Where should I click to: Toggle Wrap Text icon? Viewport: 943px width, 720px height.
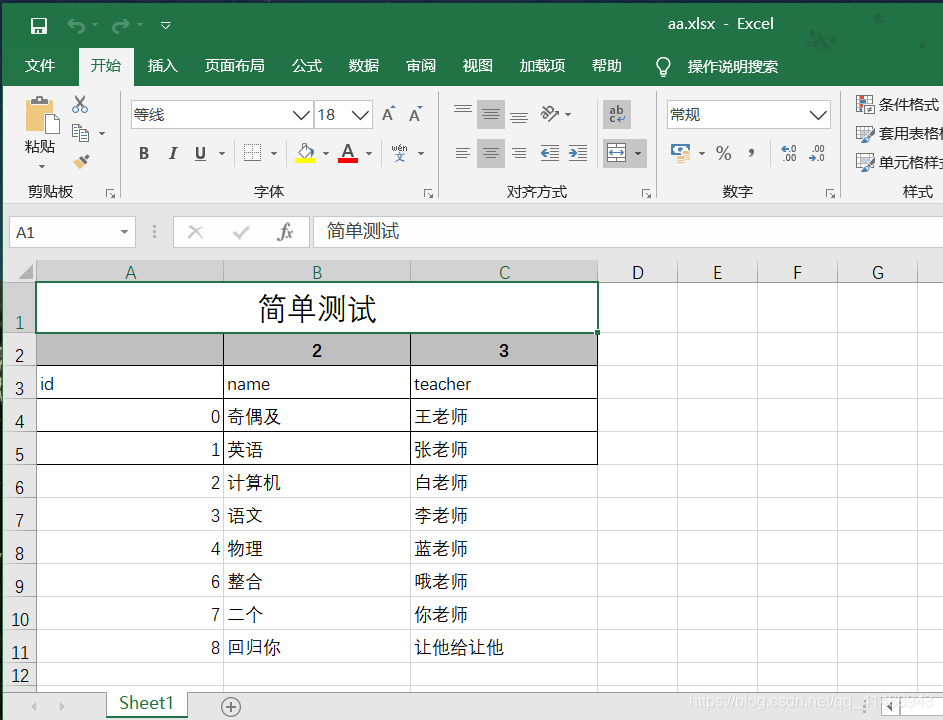pyautogui.click(x=616, y=114)
